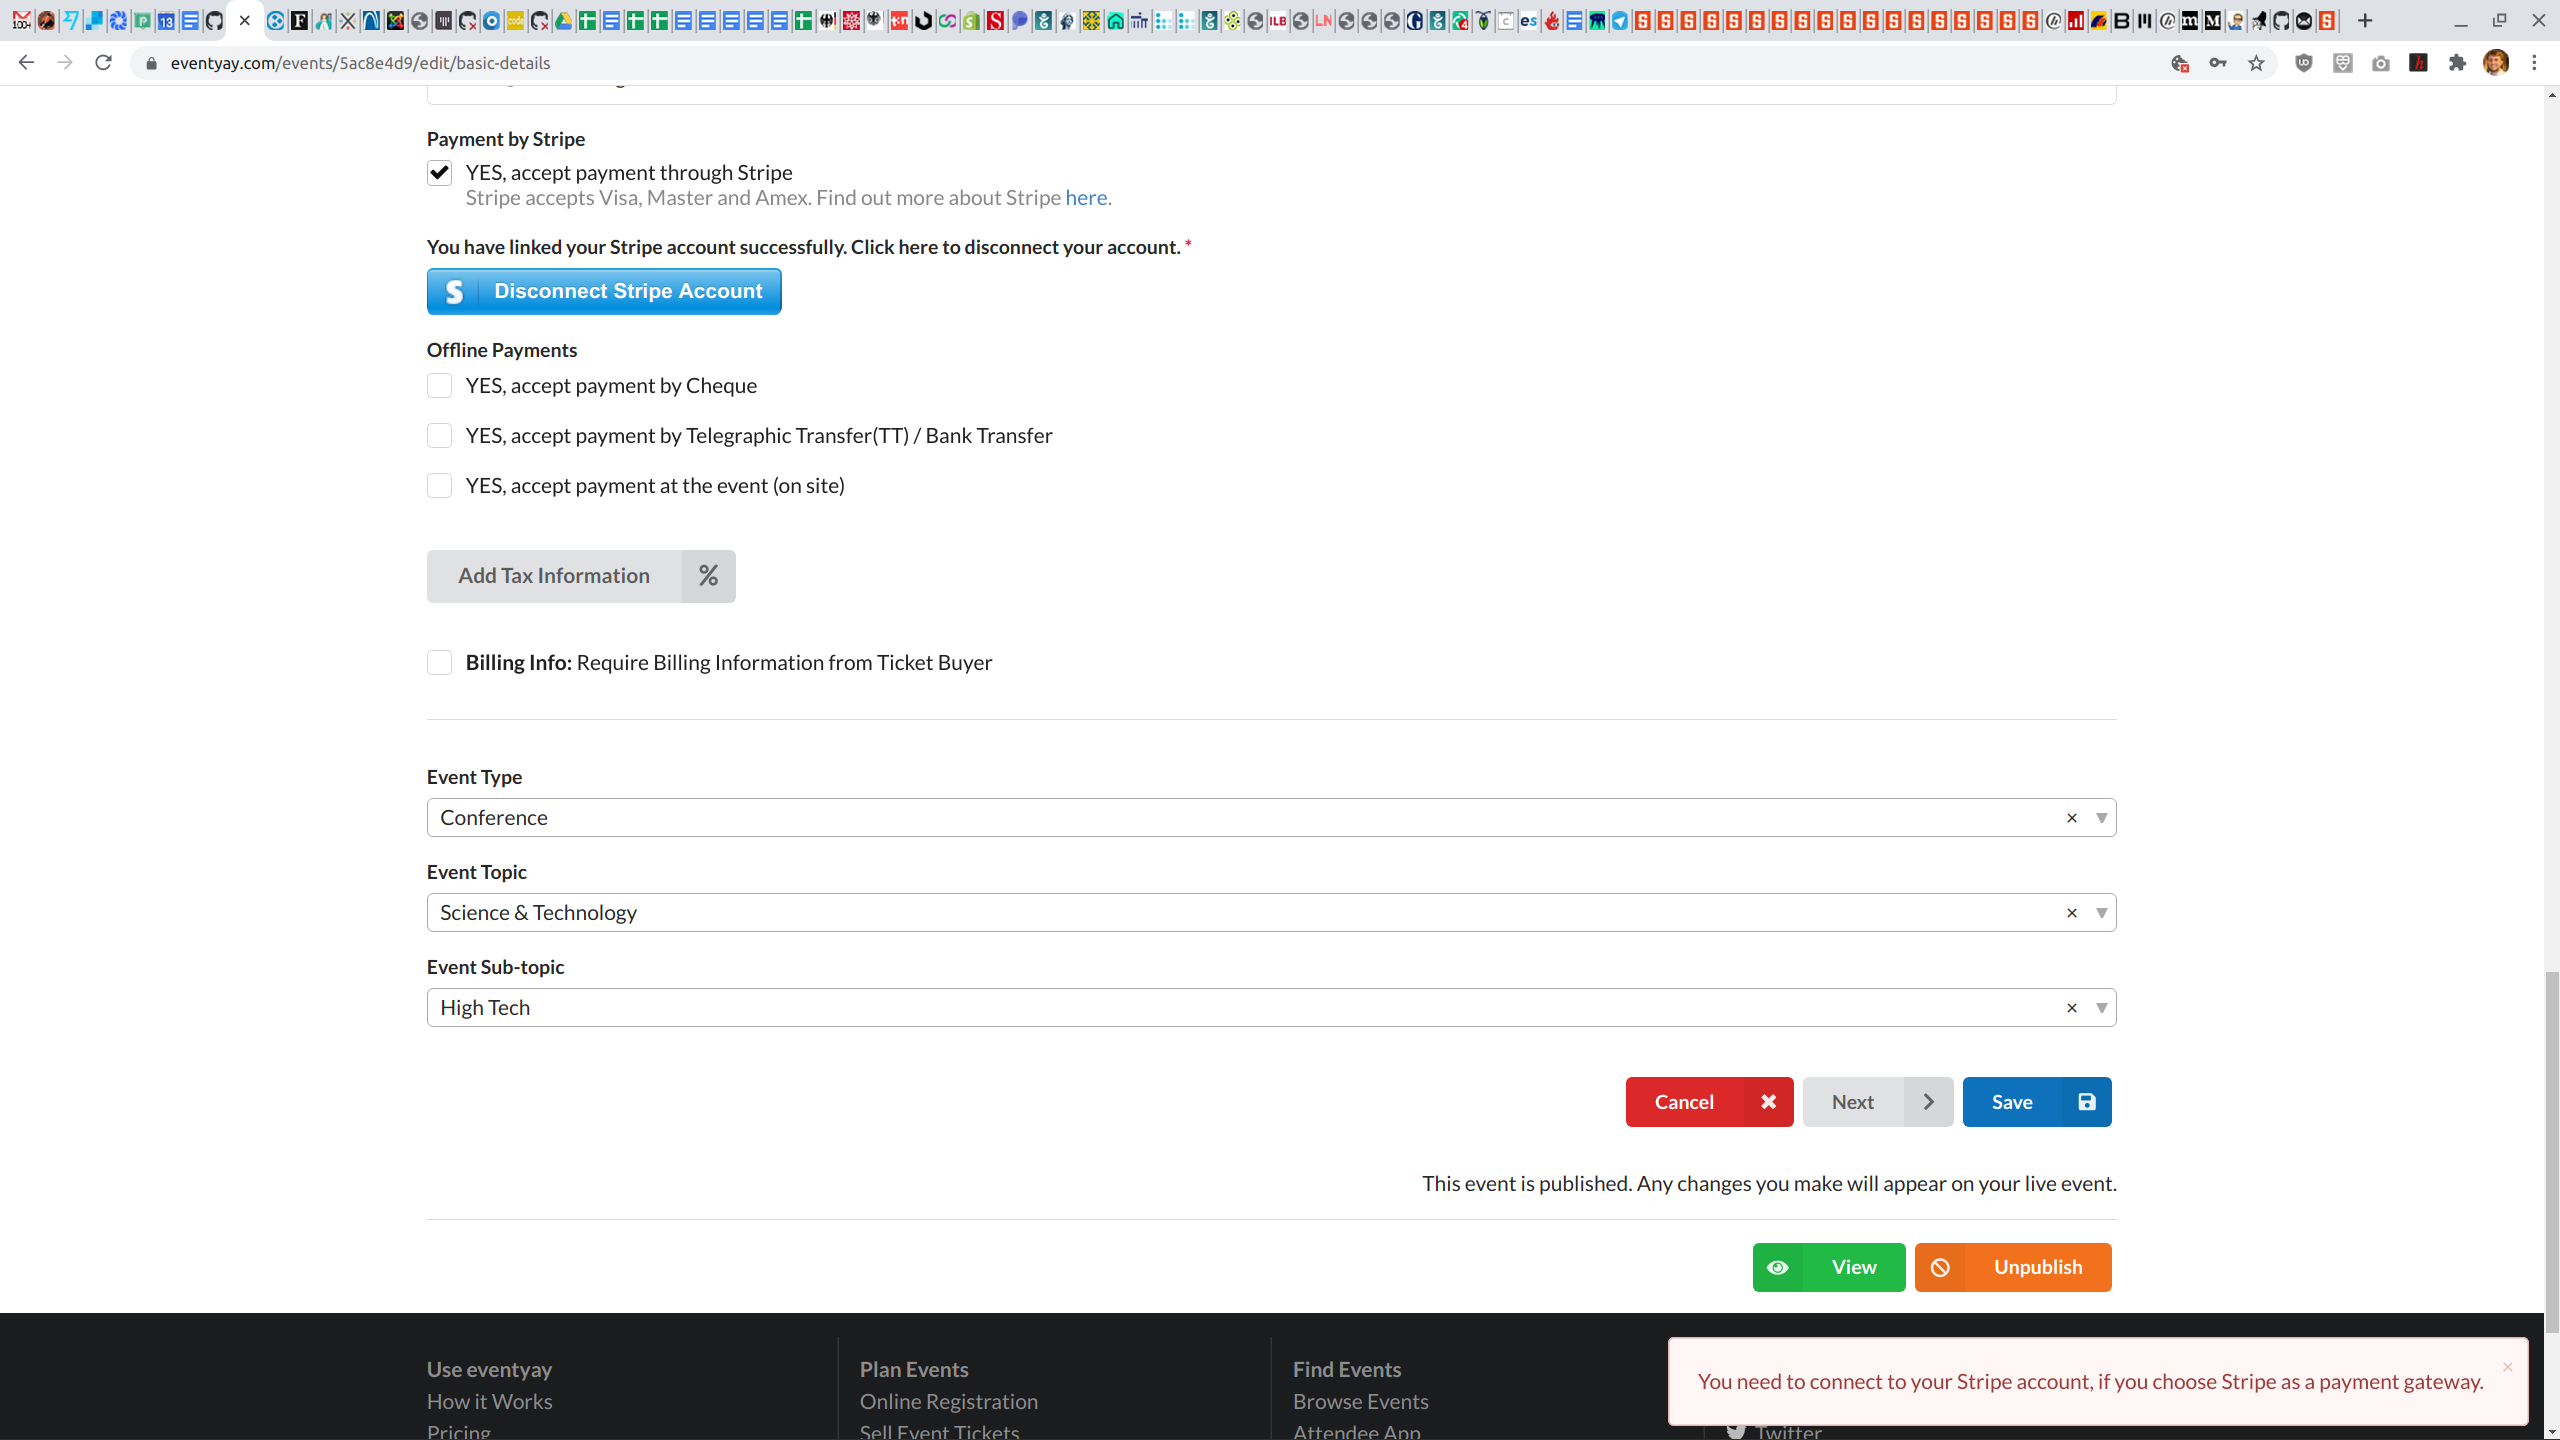Click the X icon on Cancel button
This screenshot has width=2560, height=1440.
pyautogui.click(x=1768, y=1102)
